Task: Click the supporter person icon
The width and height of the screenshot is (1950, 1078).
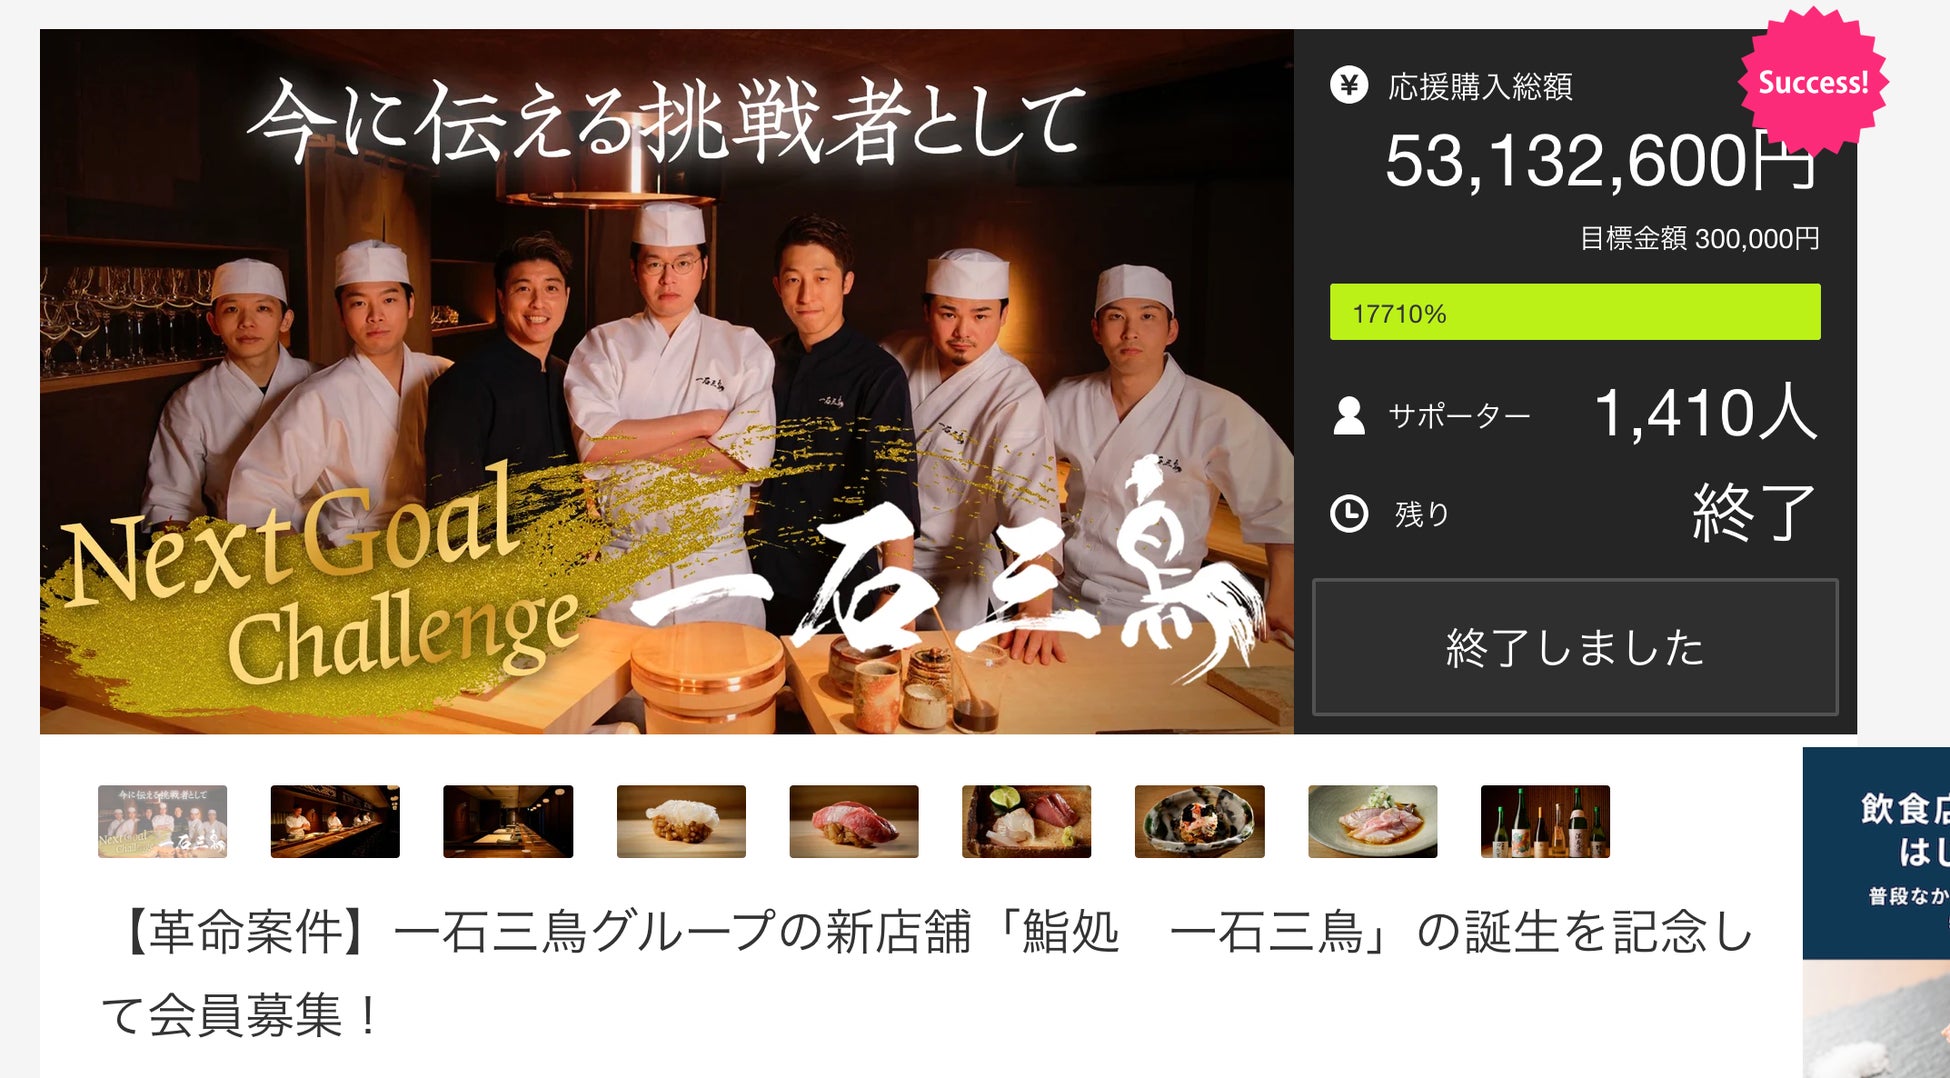Action: tap(1349, 415)
